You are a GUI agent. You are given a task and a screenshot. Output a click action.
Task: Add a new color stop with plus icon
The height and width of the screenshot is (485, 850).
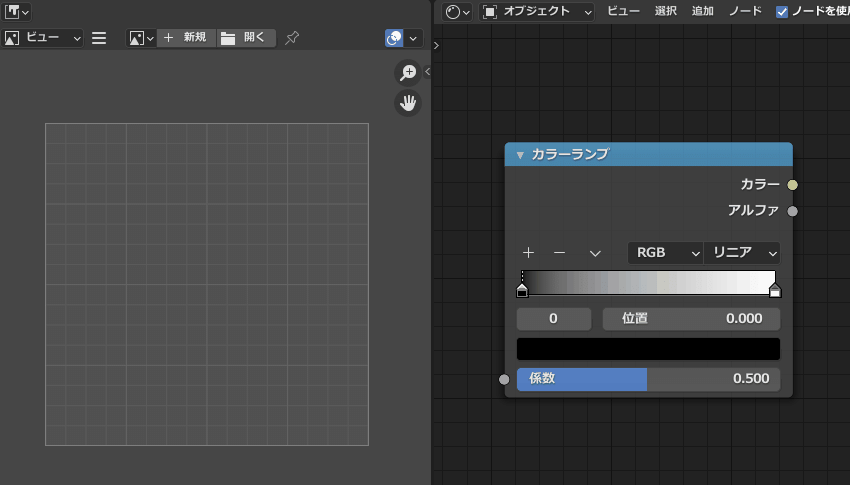pos(528,253)
